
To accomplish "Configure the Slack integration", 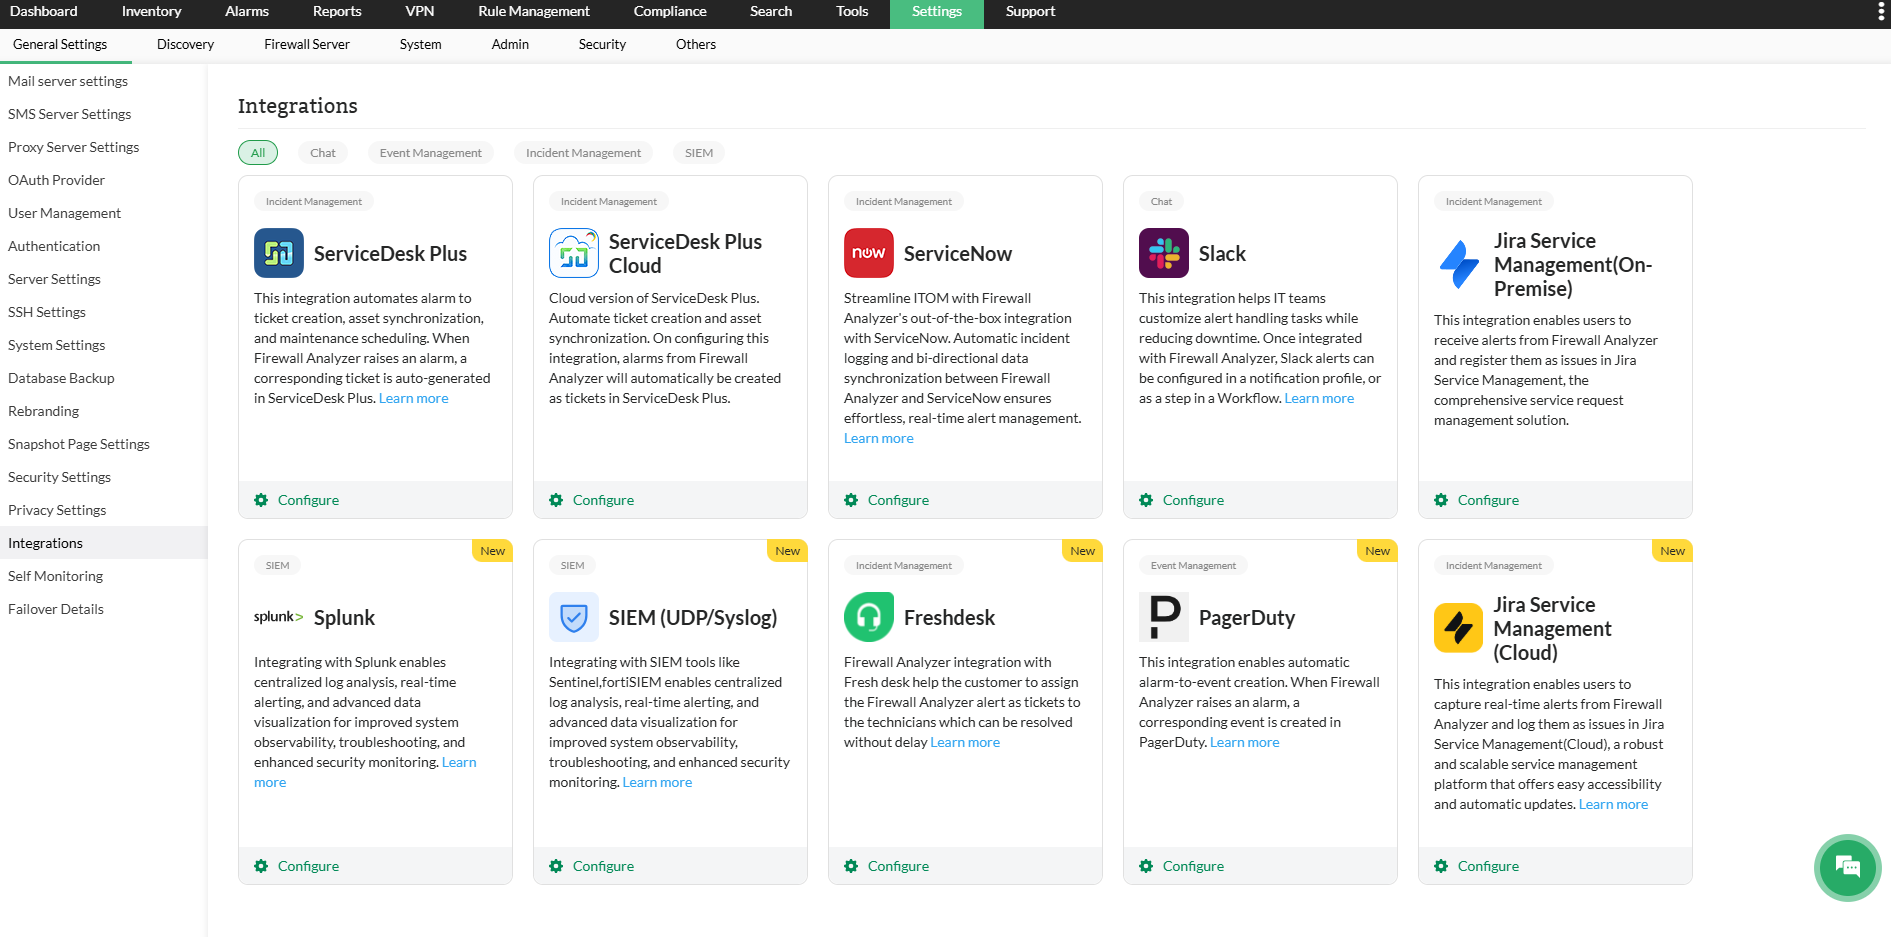I will click(x=1193, y=500).
